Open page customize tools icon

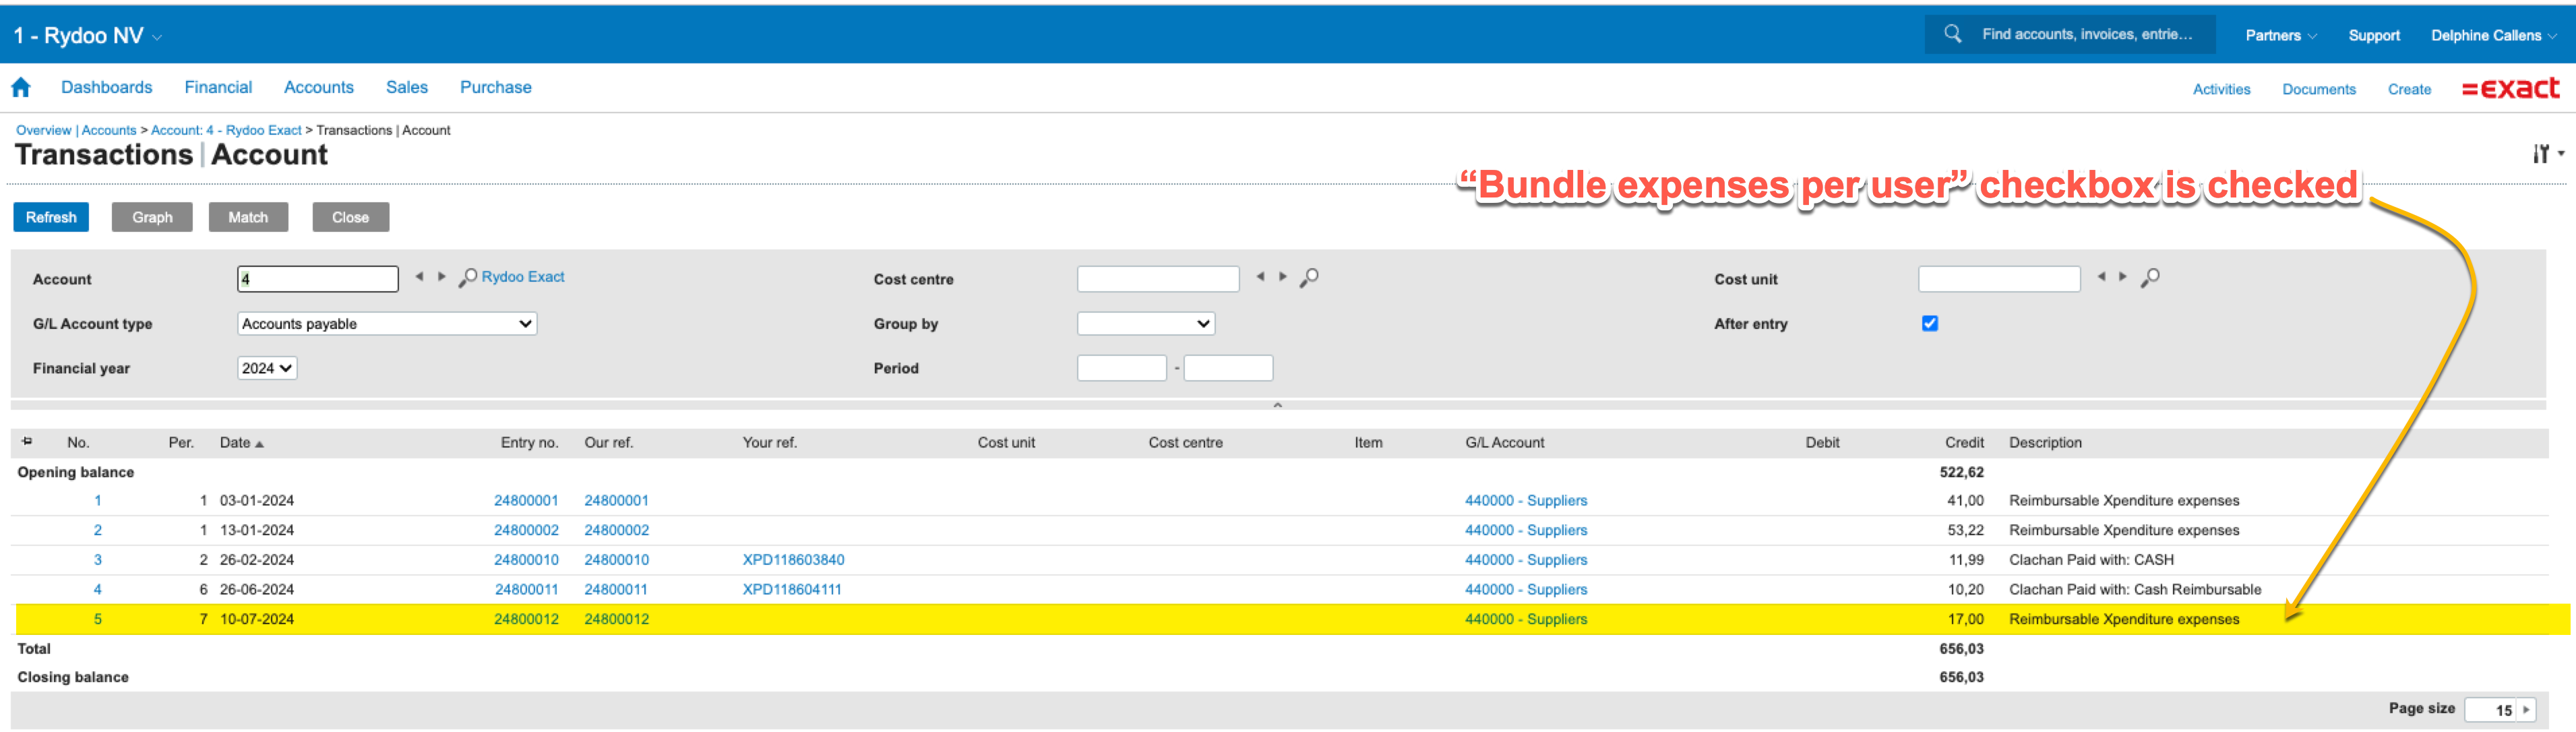(2541, 154)
